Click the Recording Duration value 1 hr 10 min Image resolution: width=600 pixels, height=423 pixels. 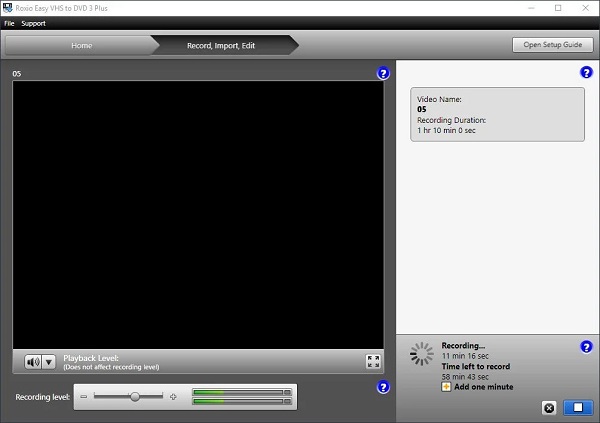click(446, 131)
